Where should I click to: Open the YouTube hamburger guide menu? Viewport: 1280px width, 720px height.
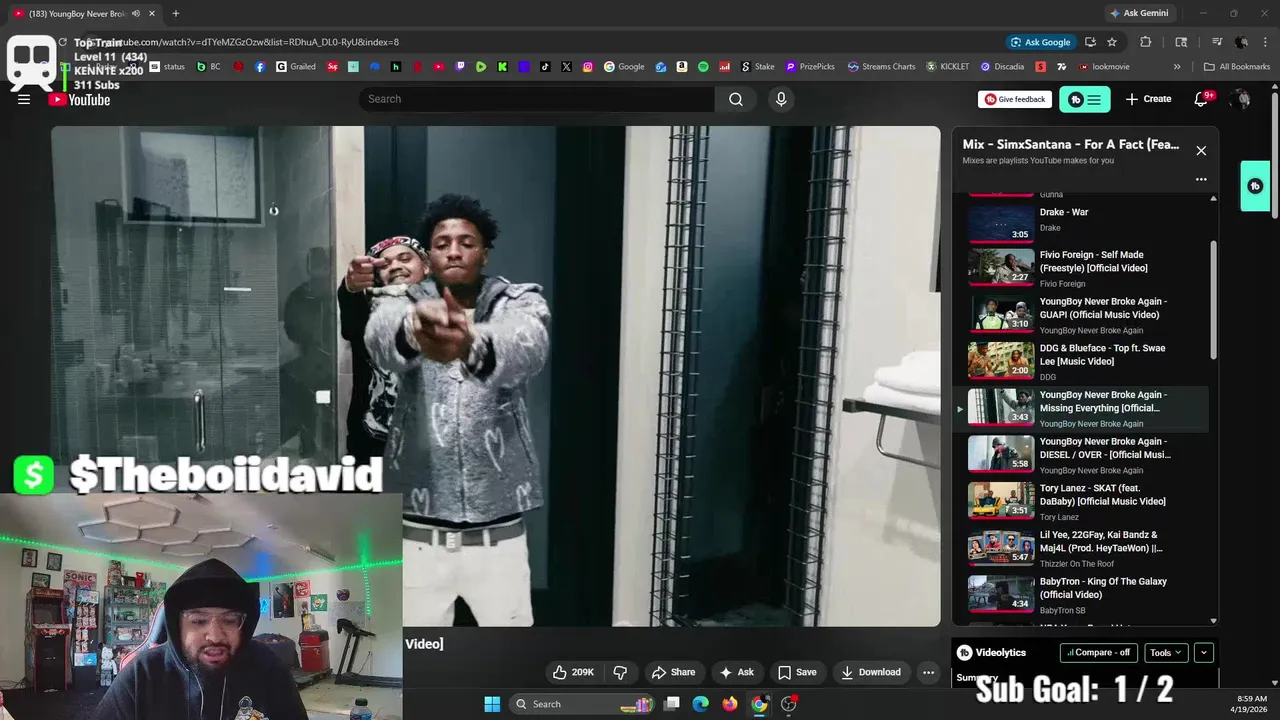(24, 99)
